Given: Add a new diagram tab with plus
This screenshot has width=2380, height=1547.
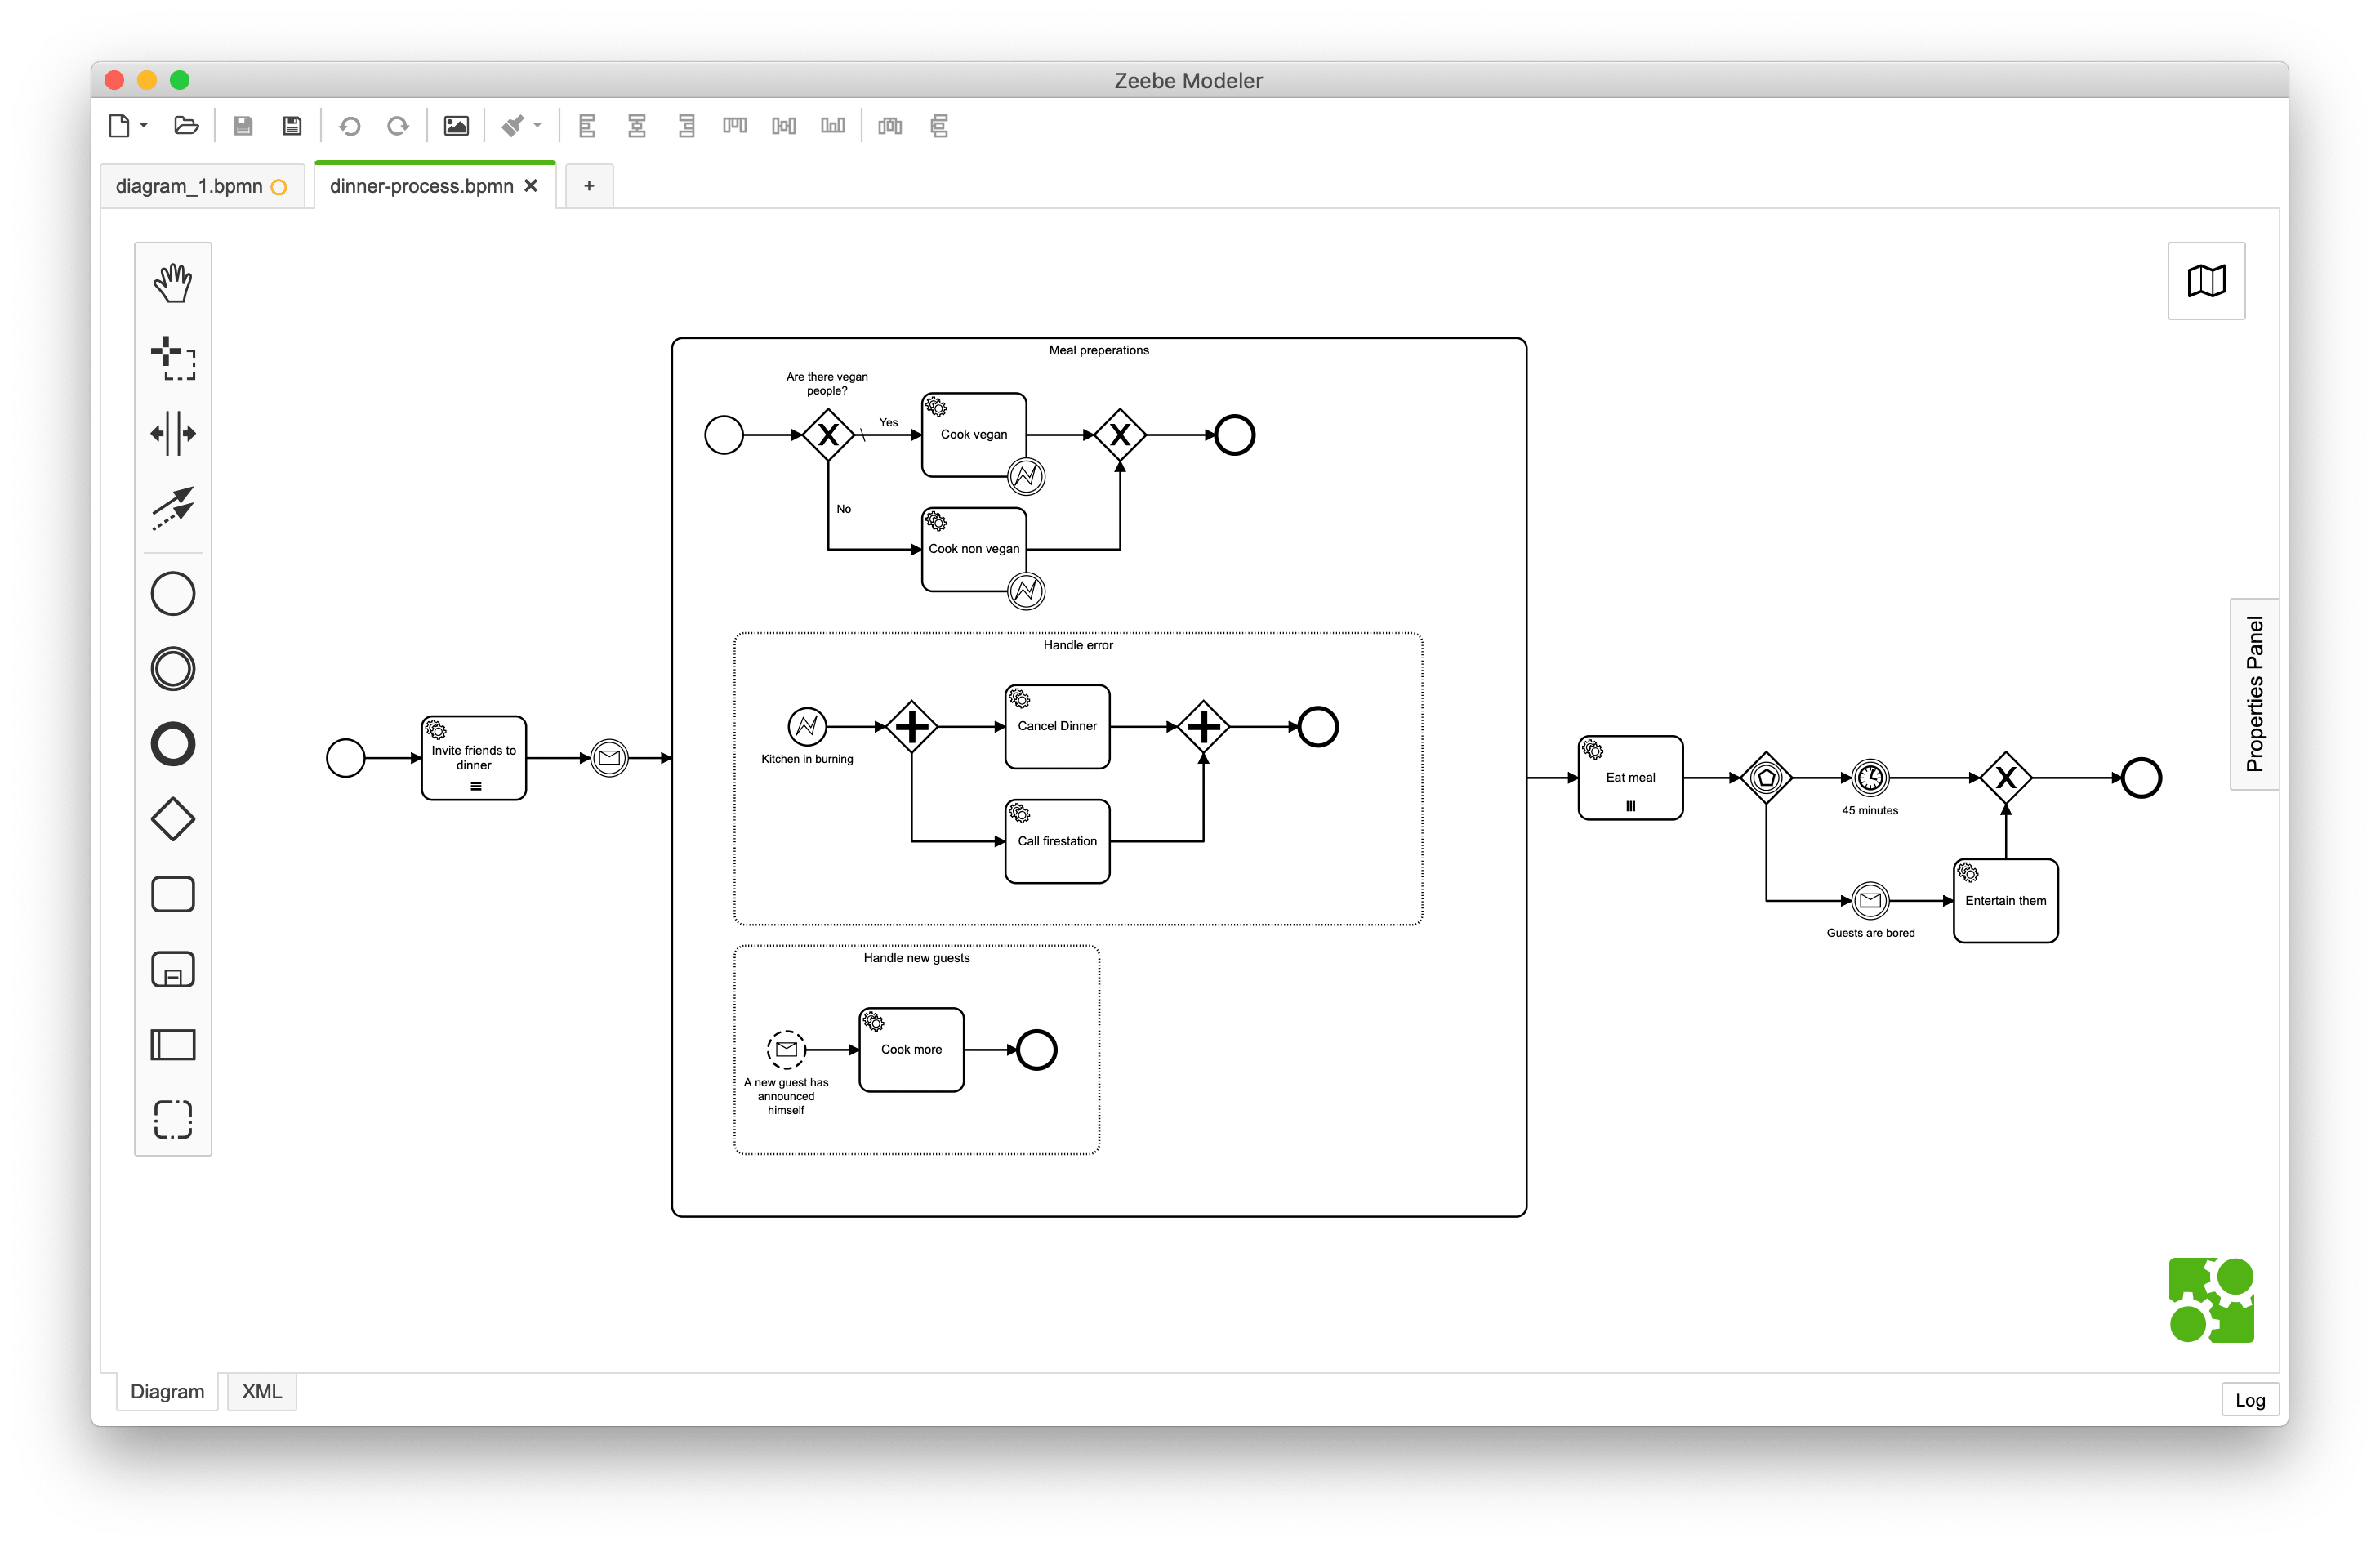Looking at the screenshot, I should point(589,186).
